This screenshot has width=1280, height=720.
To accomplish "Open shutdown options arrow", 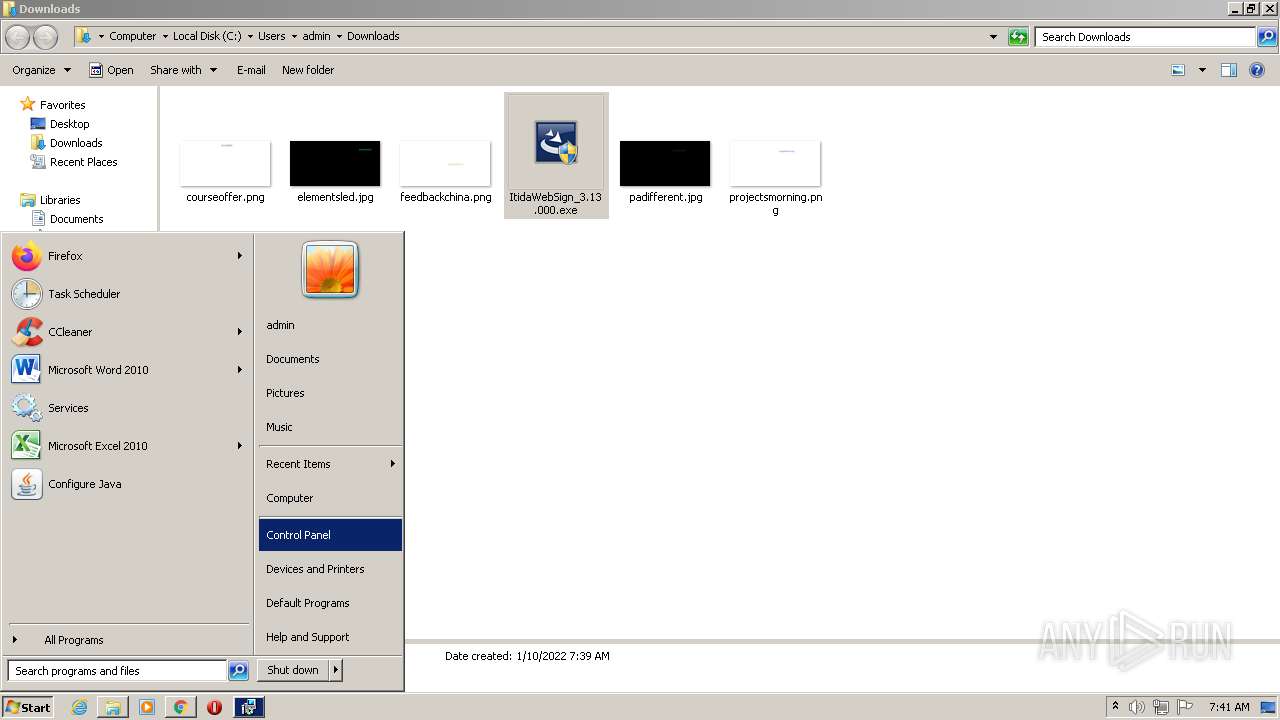I will point(336,670).
